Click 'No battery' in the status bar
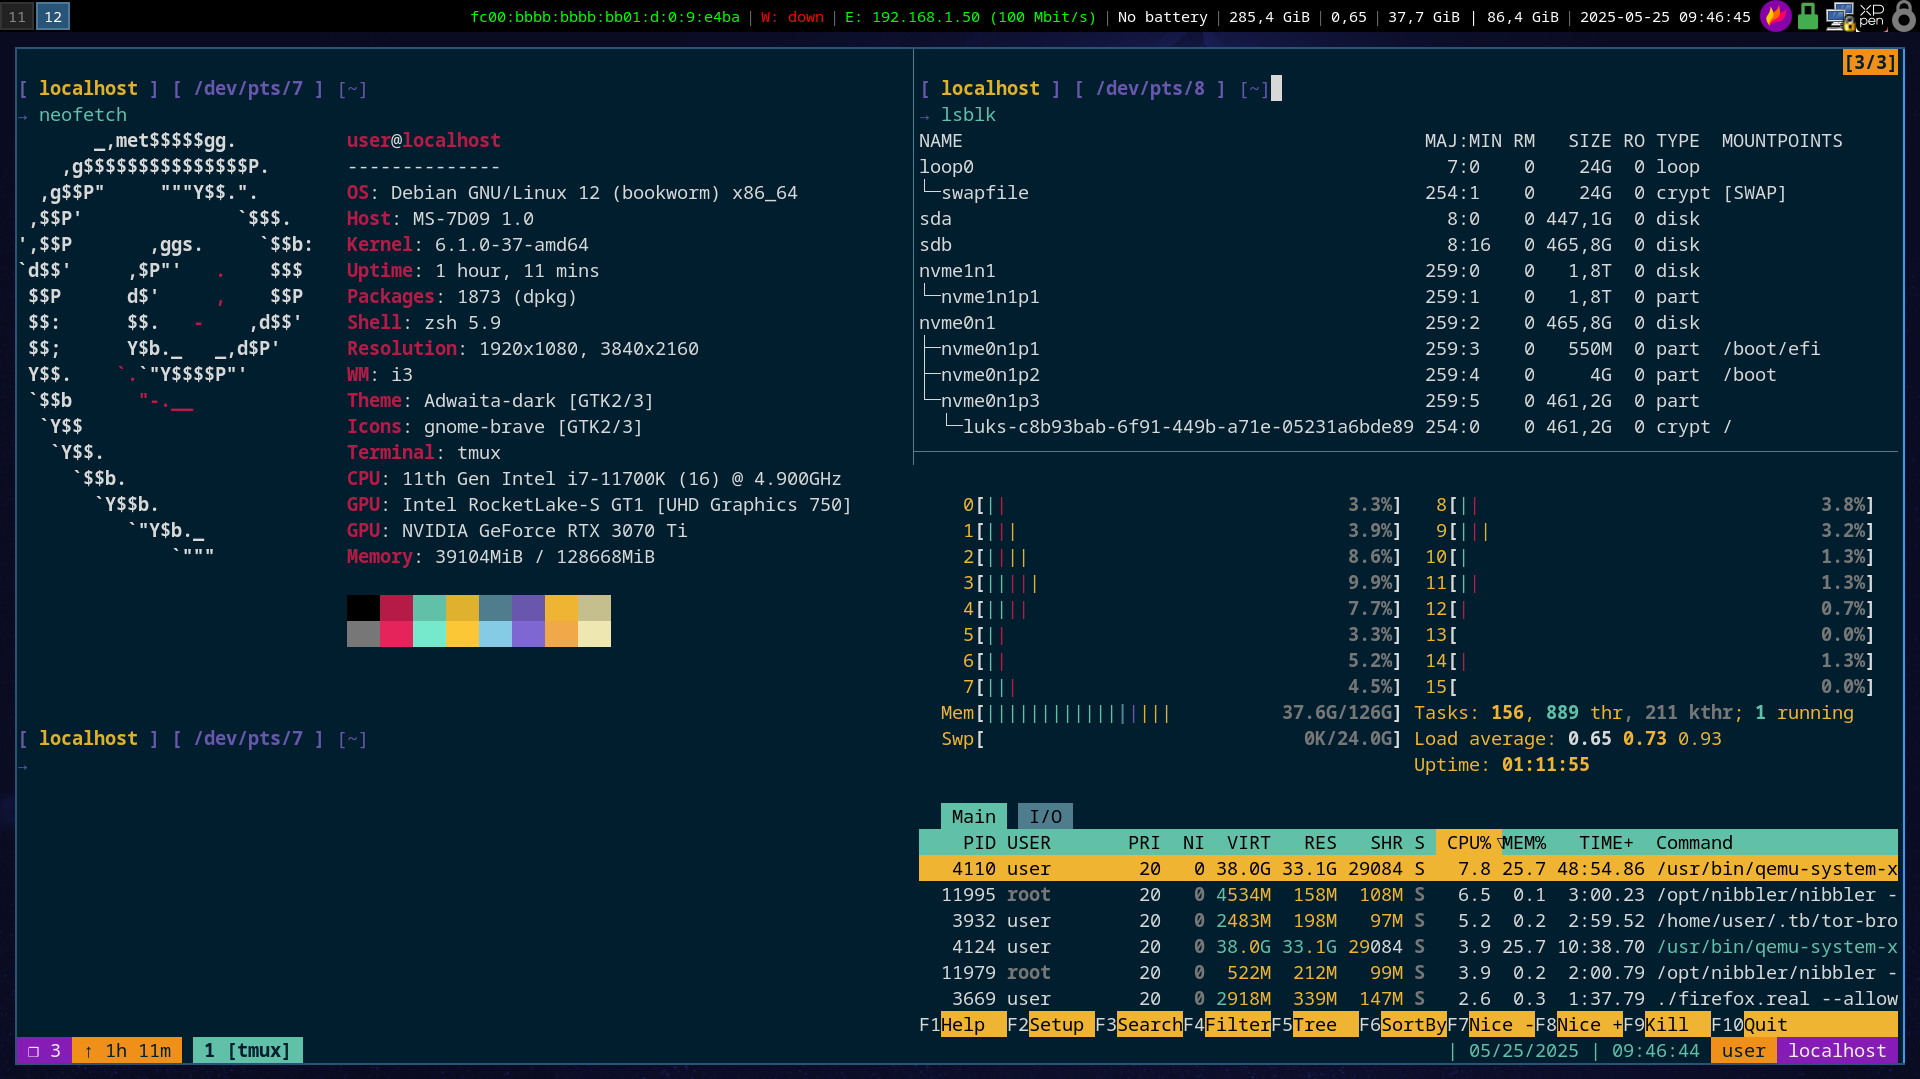 tap(1162, 16)
